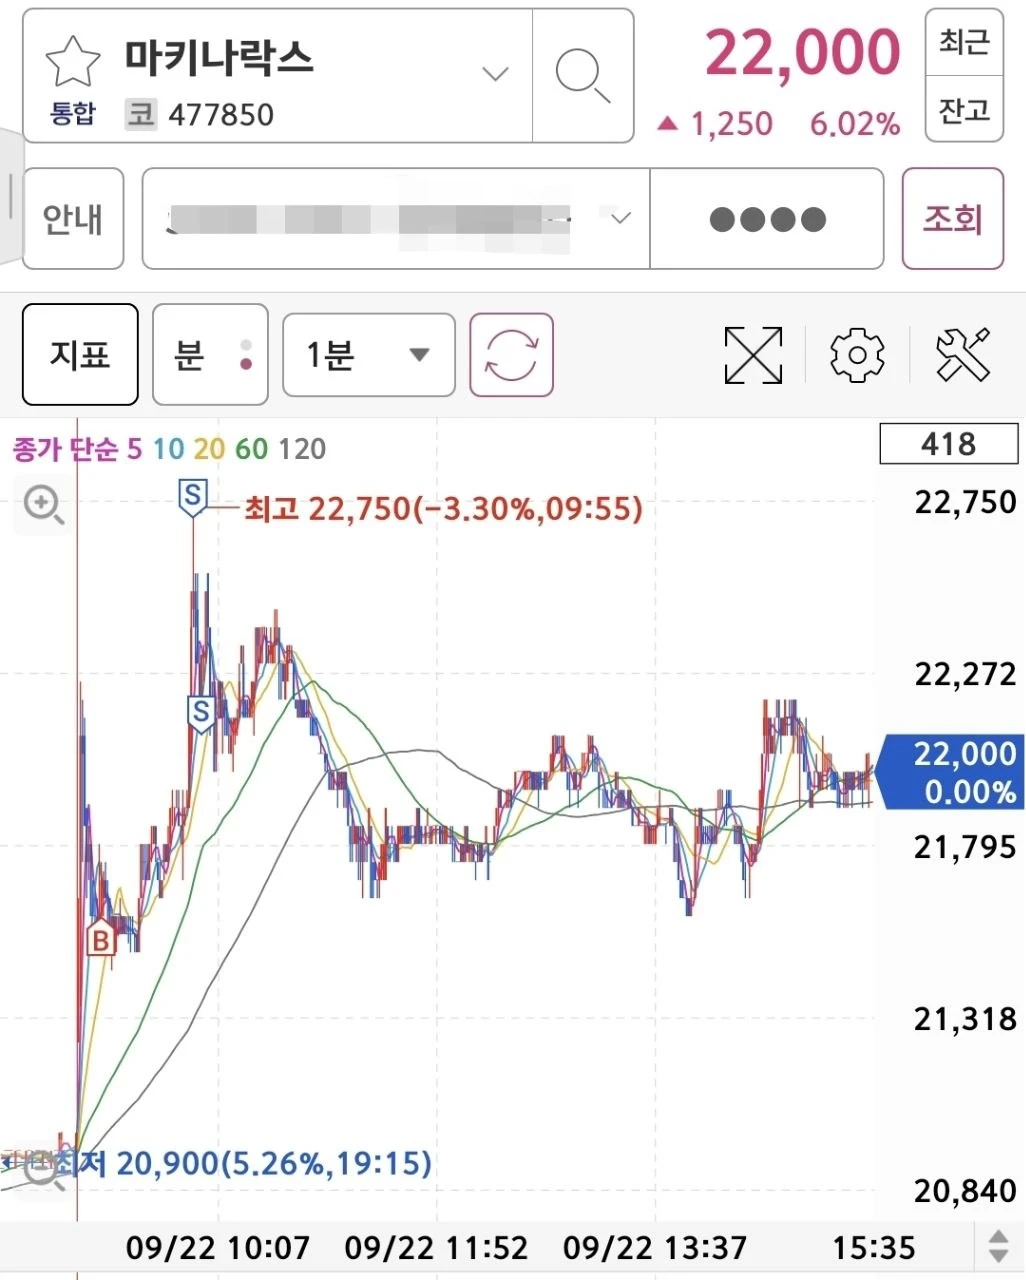The height and width of the screenshot is (1280, 1026).
Task: Open stock search with magnifier icon
Action: pos(583,76)
